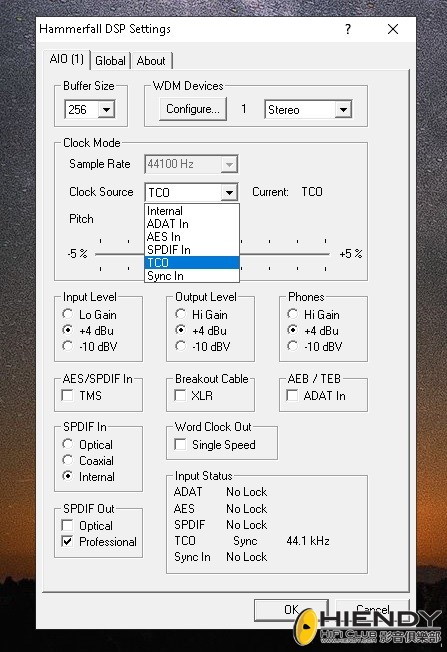Click the Configure... button for WDM Devices
Viewport: 447px width, 652px height.
coord(193,109)
